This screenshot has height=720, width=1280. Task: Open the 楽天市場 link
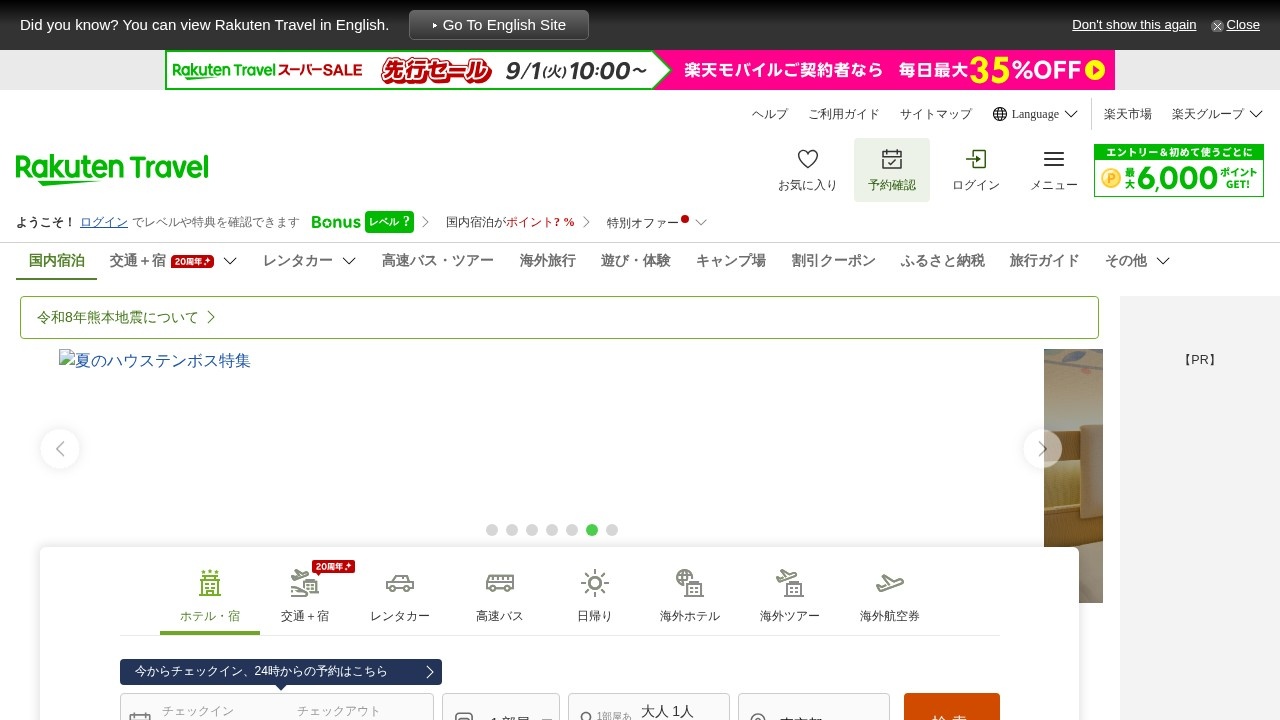[x=1128, y=114]
